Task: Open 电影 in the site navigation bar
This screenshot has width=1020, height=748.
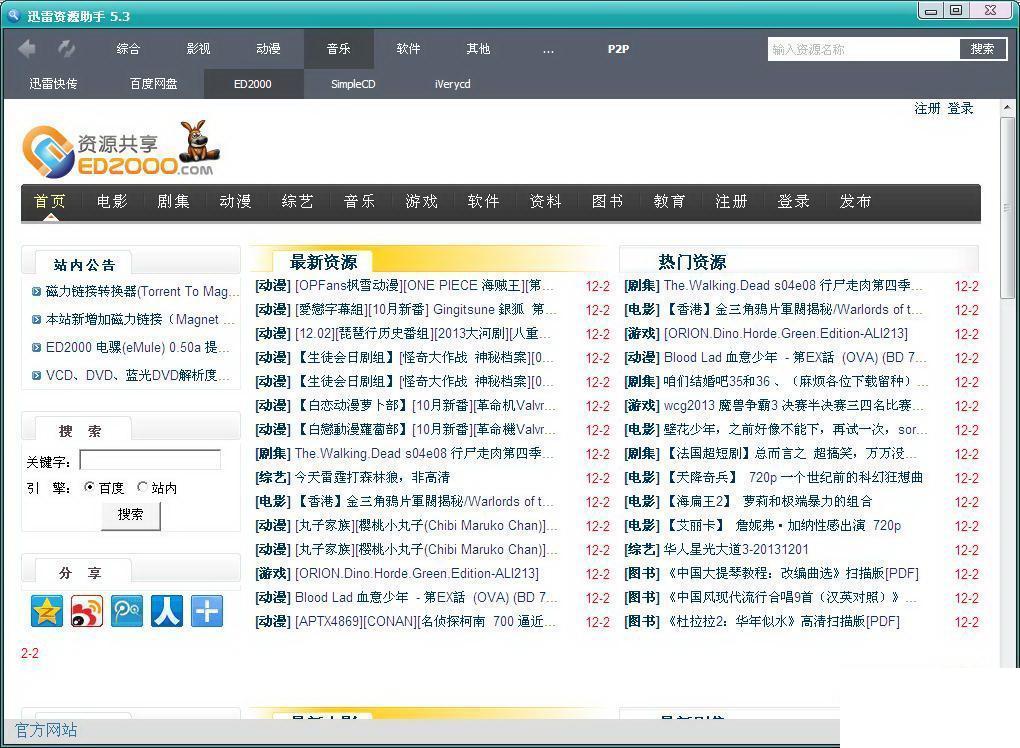Action: tap(112, 202)
